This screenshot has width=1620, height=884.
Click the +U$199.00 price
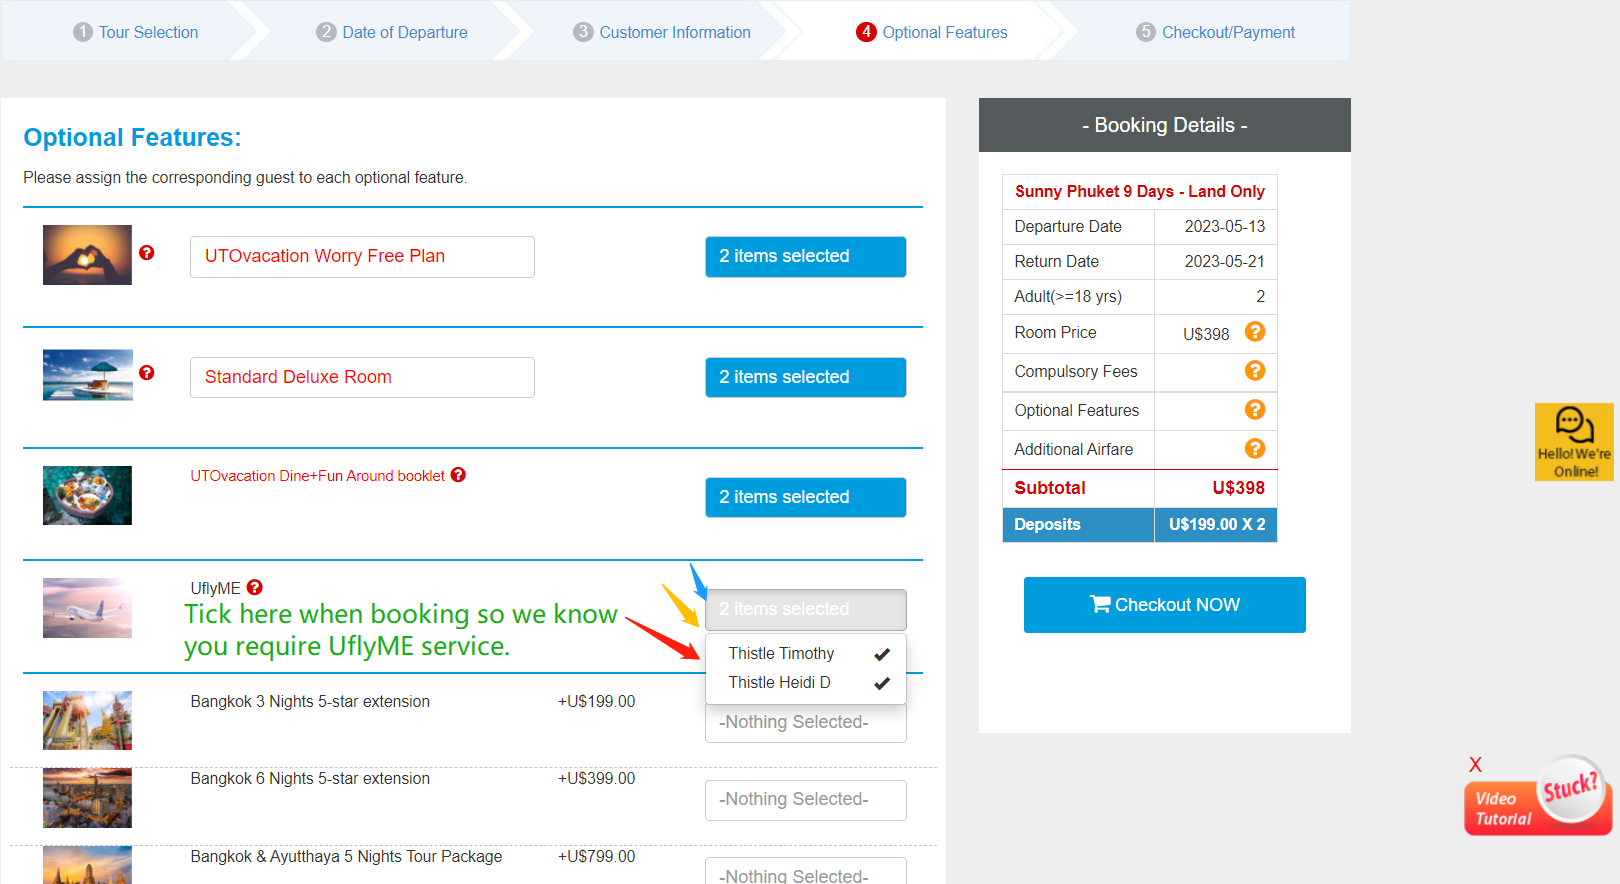597,702
